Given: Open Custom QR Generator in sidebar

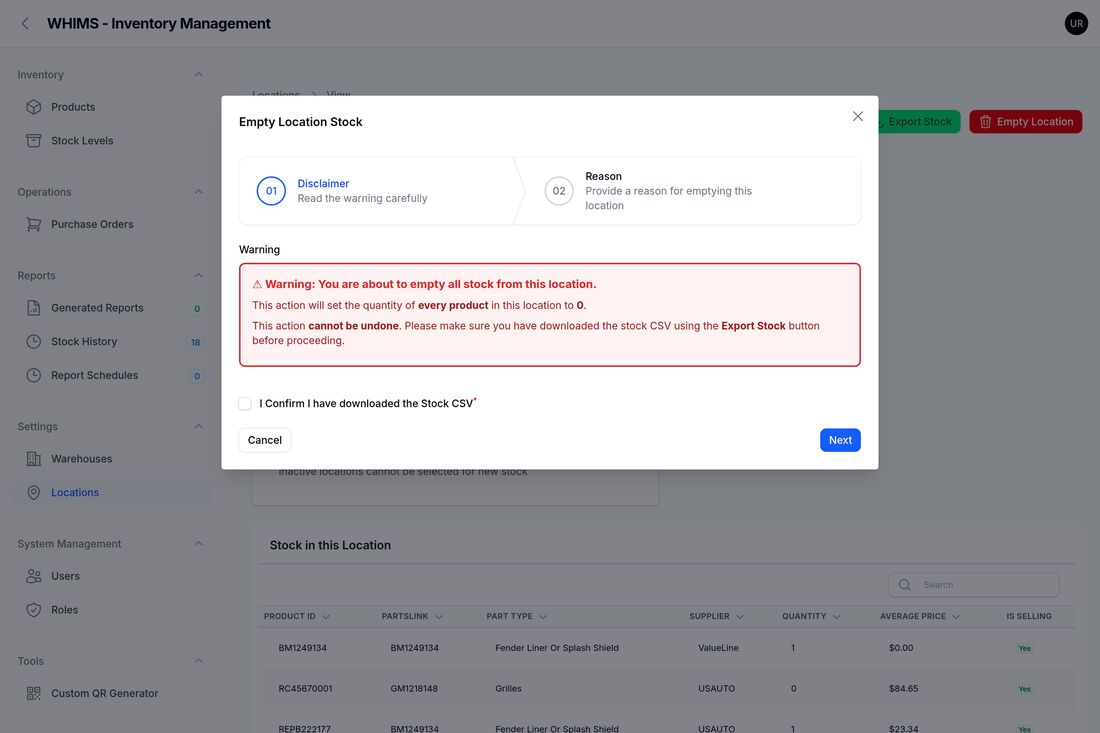Looking at the screenshot, I should (112, 692).
